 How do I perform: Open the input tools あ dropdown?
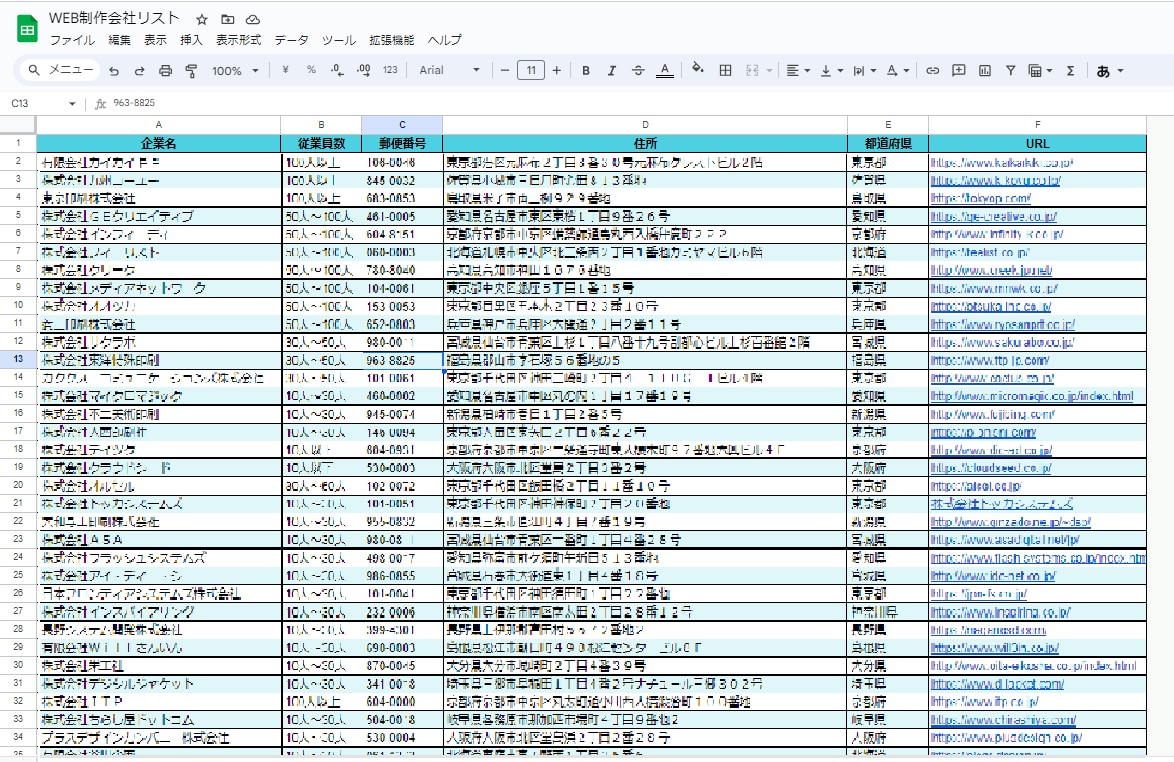pos(1110,71)
